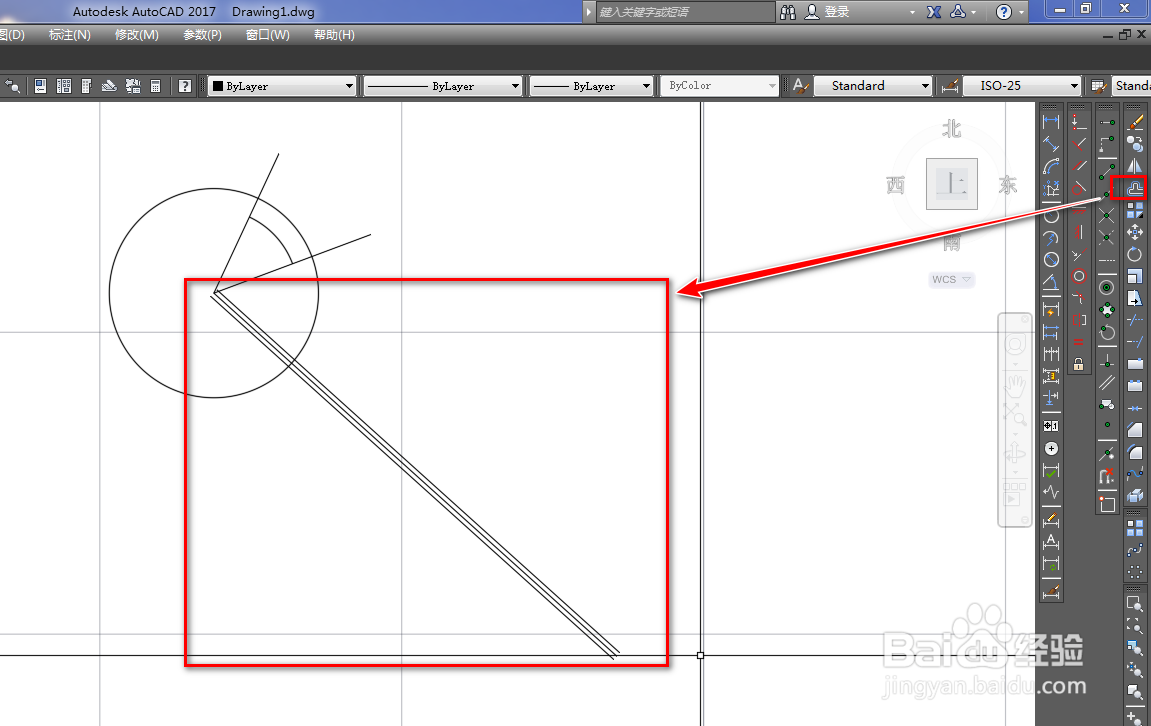Open the 修改(M) menu

pyautogui.click(x=137, y=35)
